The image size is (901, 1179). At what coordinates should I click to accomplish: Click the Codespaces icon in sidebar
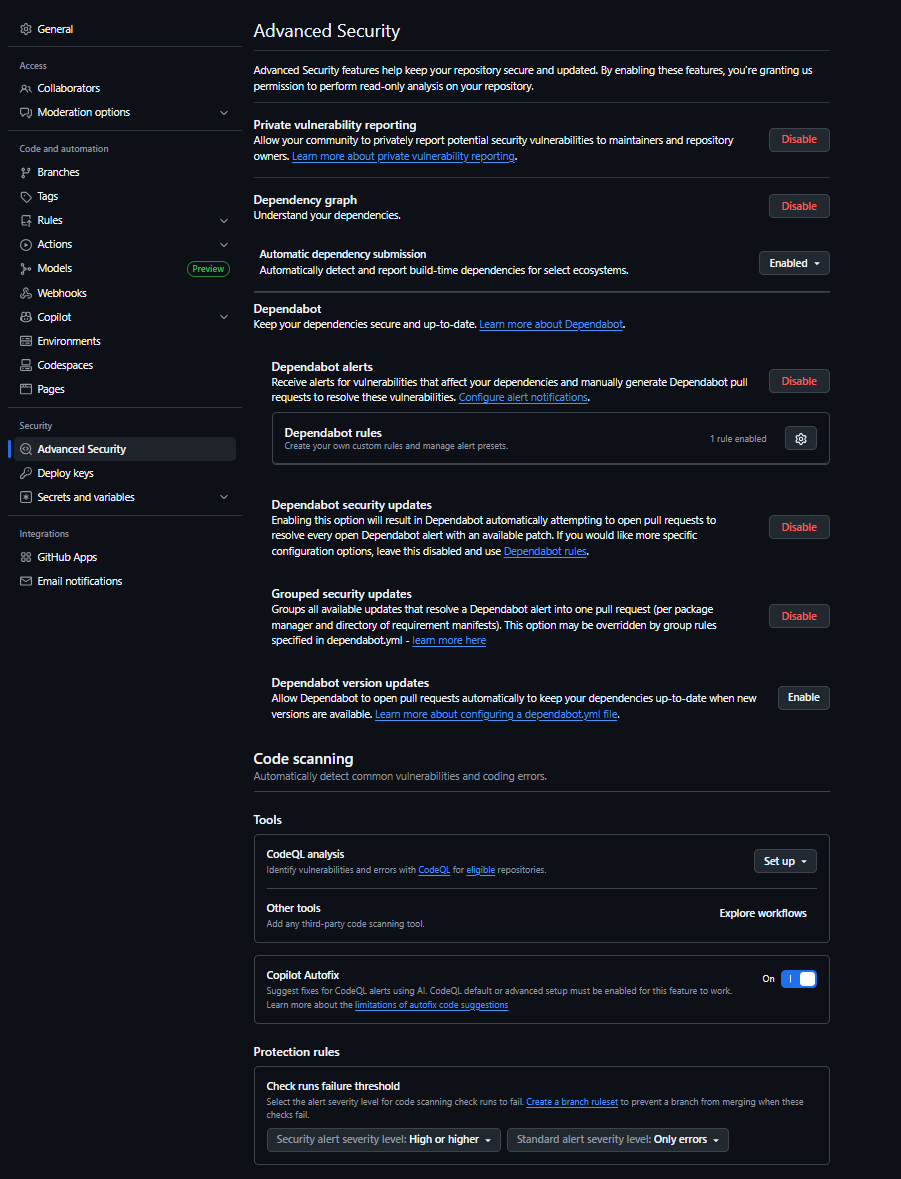[x=26, y=365]
